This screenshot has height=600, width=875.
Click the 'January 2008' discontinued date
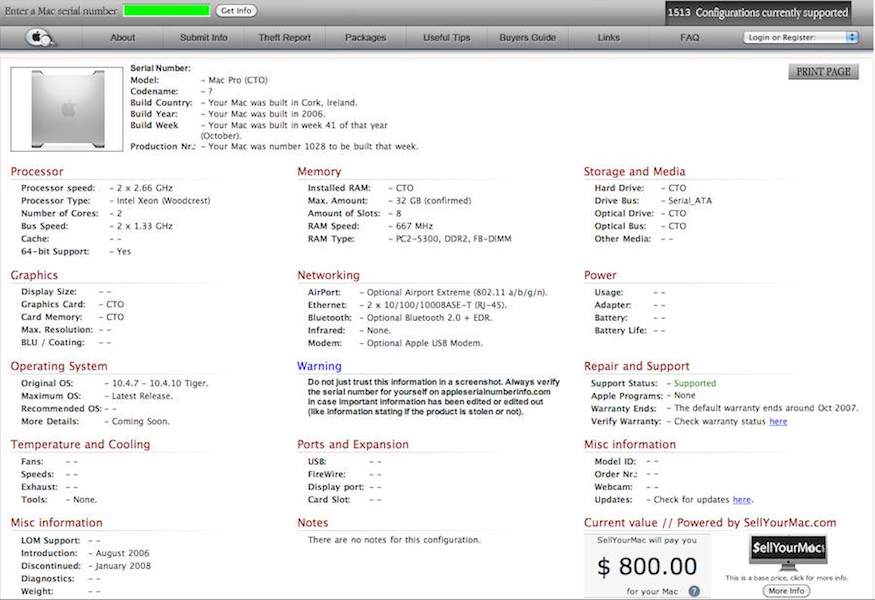click(x=123, y=565)
